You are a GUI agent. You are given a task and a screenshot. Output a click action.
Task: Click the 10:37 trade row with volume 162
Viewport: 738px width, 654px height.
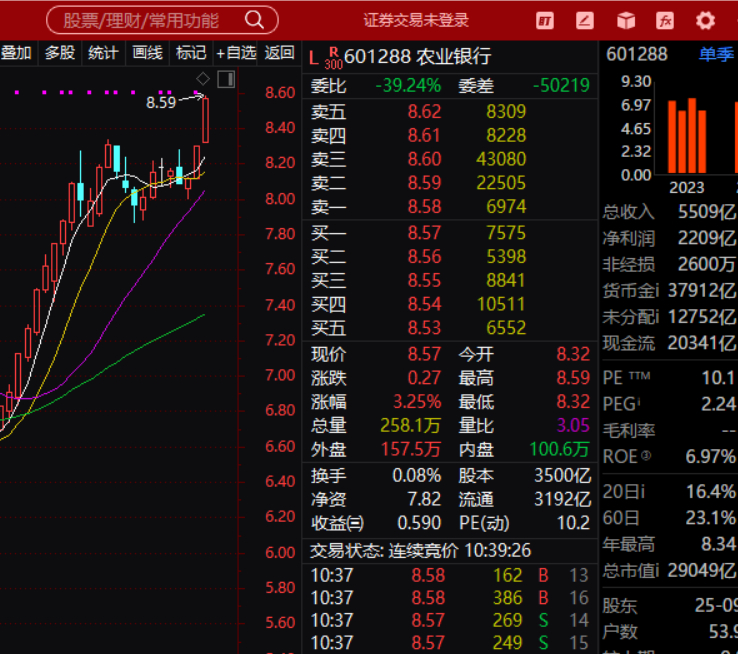coord(449,575)
